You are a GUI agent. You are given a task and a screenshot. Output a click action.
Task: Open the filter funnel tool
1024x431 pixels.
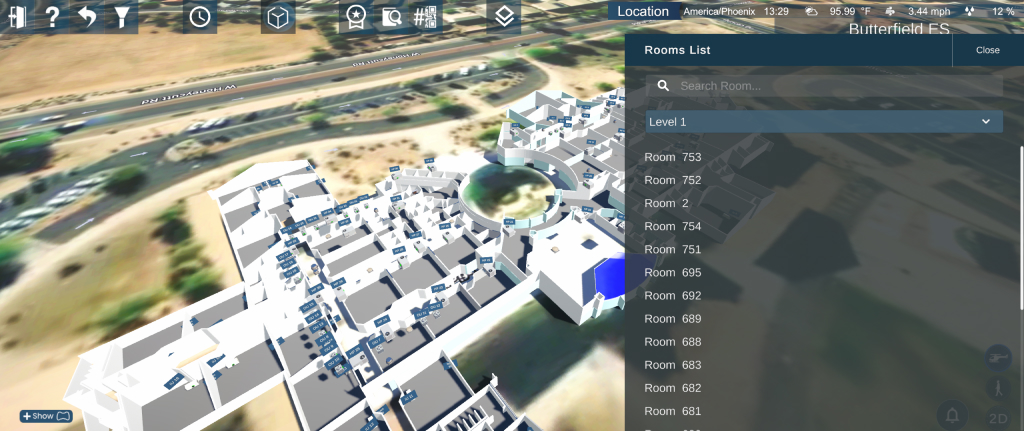click(121, 17)
